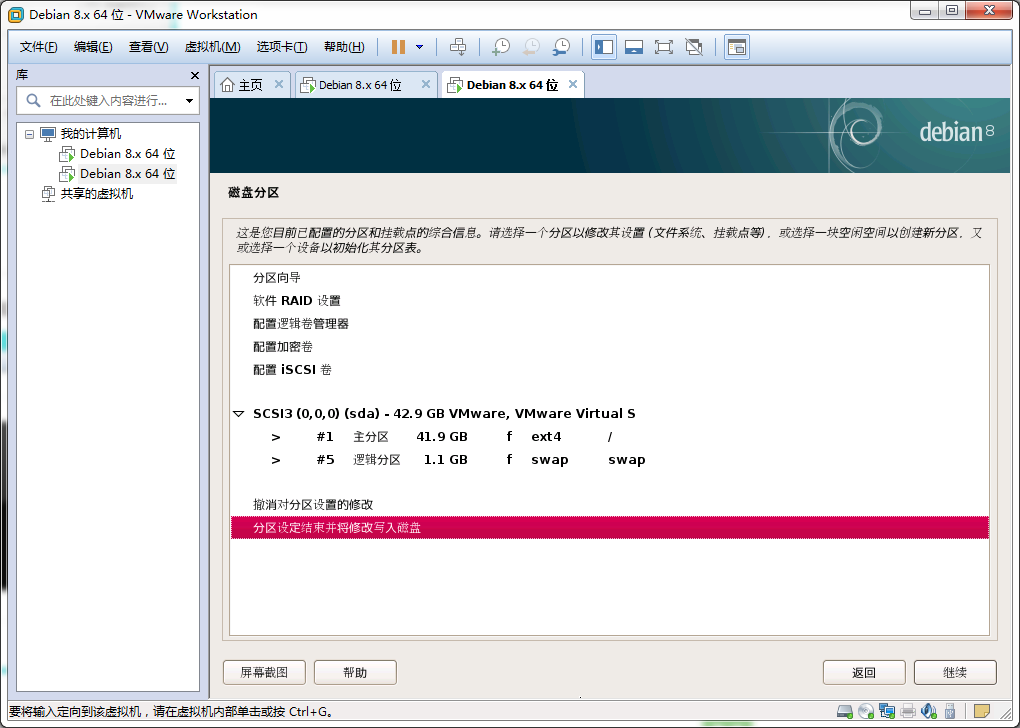Image resolution: width=1020 pixels, height=728 pixels.
Task: Open the 帮助(H) menu
Action: pos(344,47)
